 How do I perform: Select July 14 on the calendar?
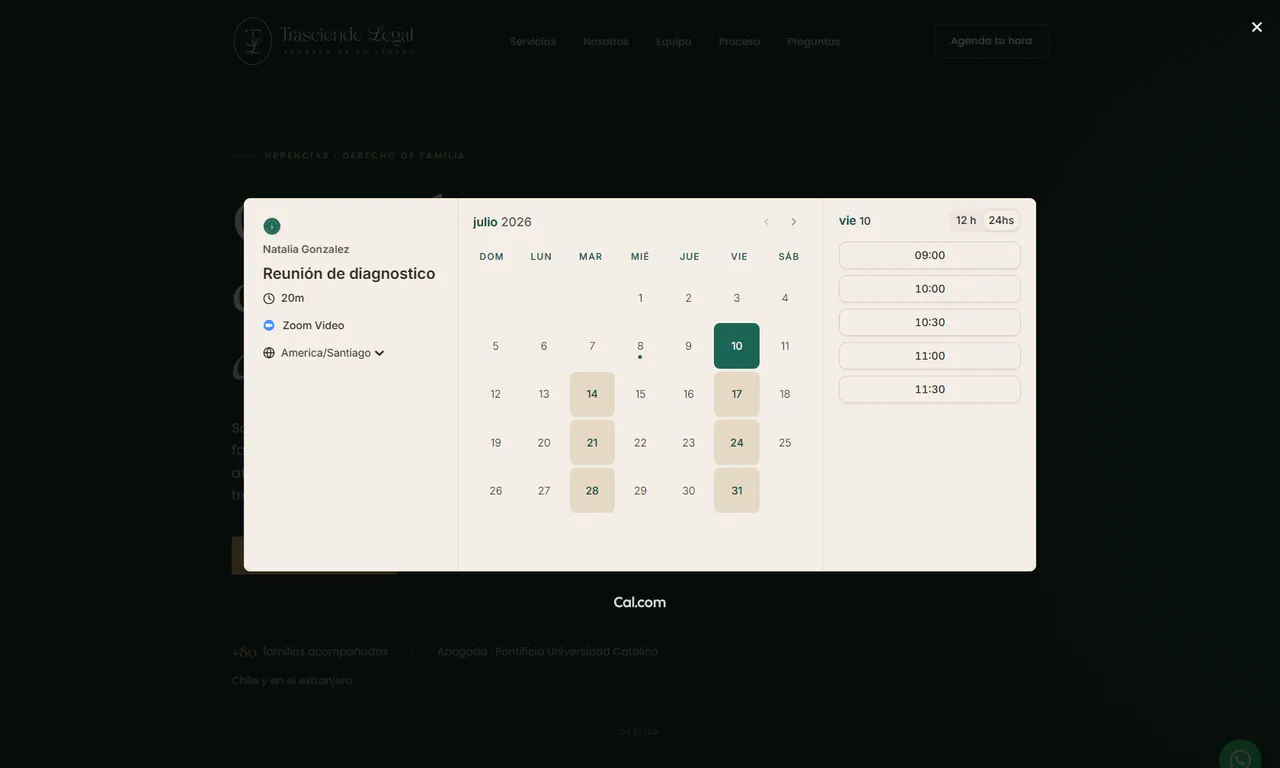click(x=592, y=394)
